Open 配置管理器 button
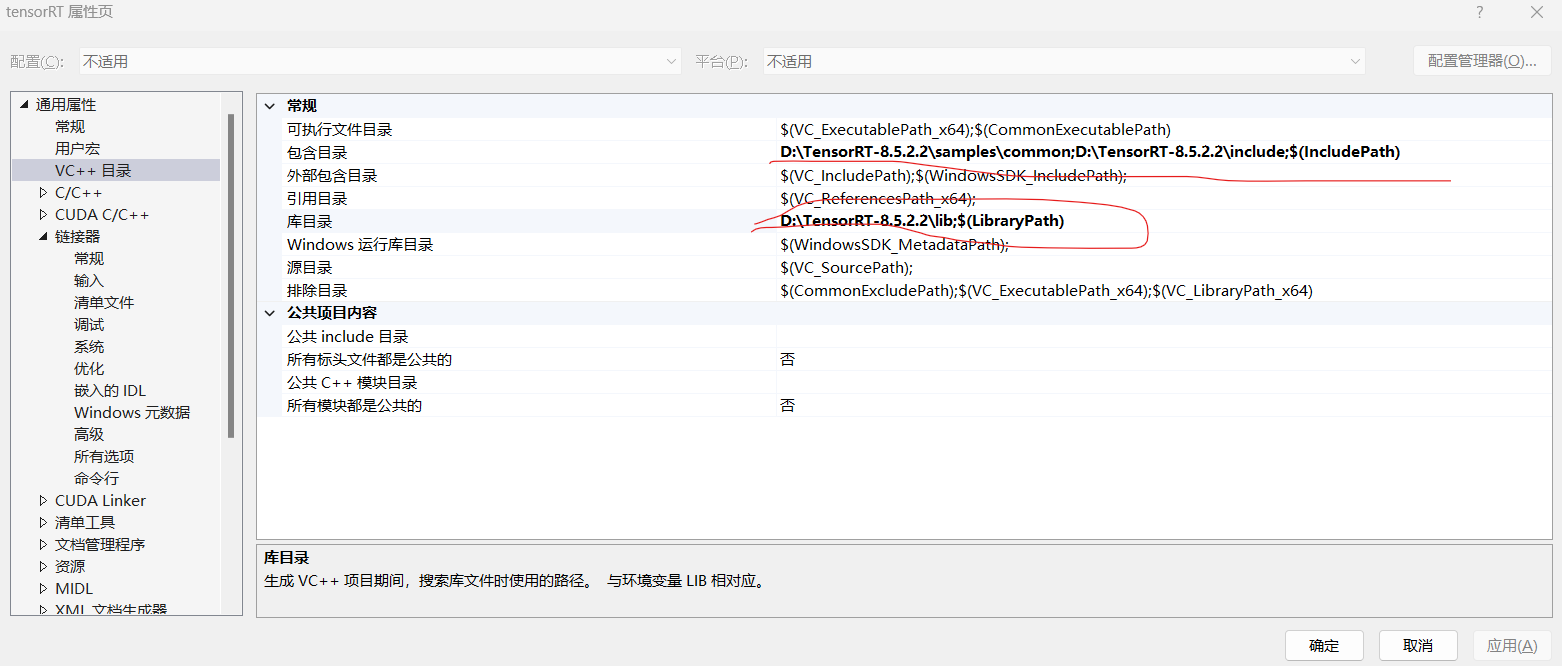Screen dimensions: 1562x666 coord(1482,61)
